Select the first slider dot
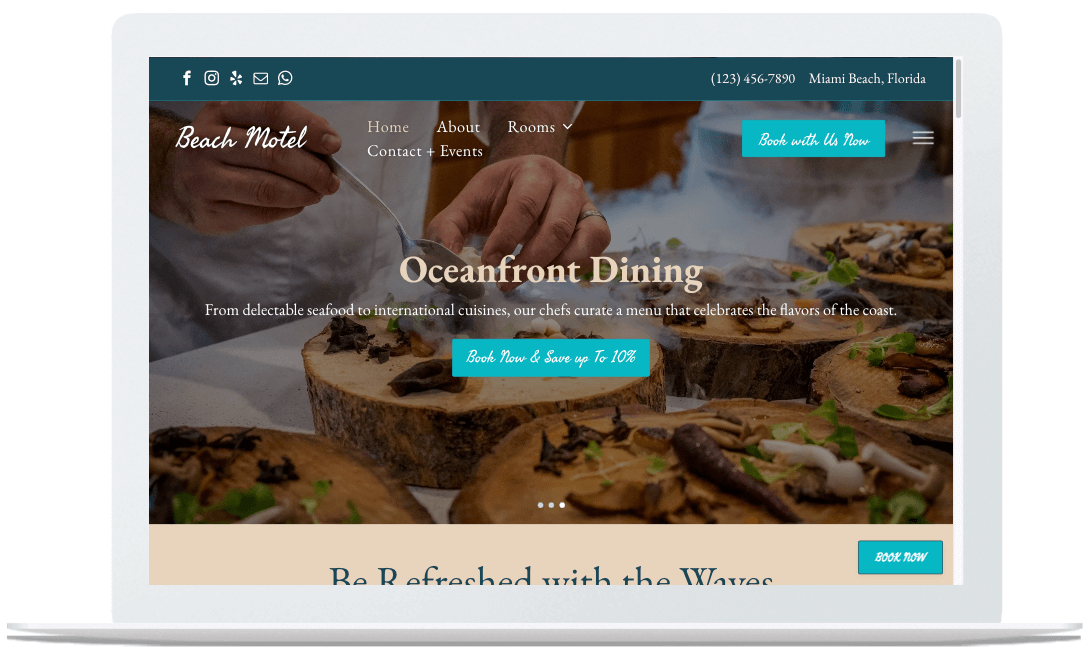This screenshot has height=654, width=1090. [x=540, y=505]
